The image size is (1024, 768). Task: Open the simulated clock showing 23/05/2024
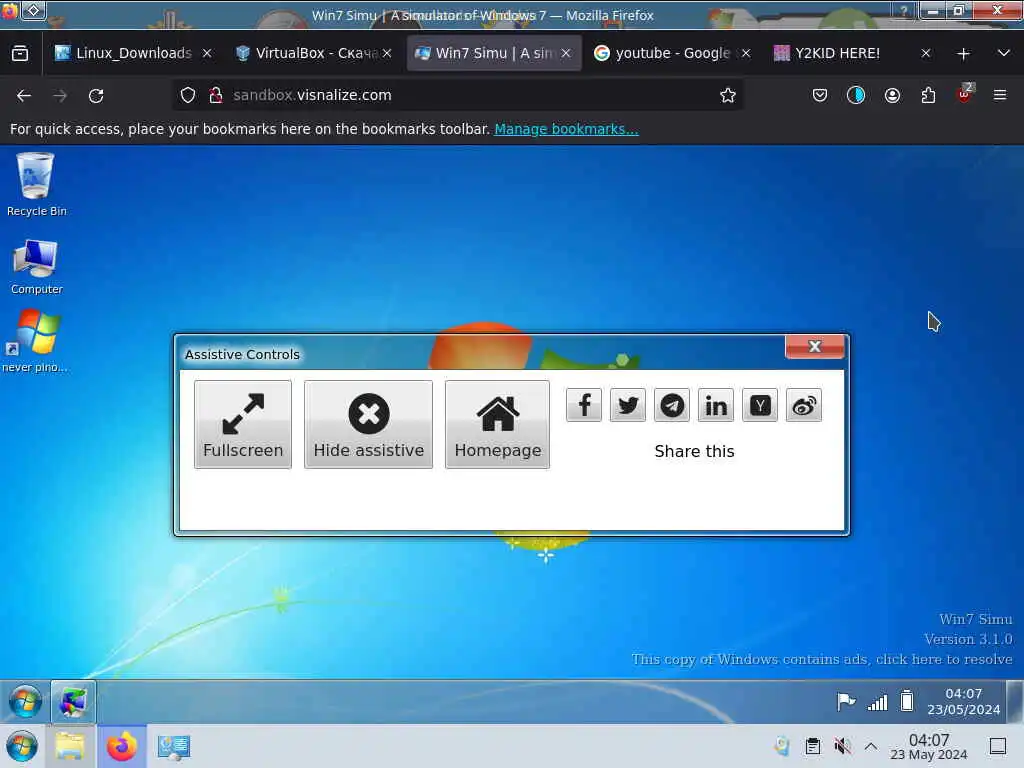pyautogui.click(x=963, y=701)
